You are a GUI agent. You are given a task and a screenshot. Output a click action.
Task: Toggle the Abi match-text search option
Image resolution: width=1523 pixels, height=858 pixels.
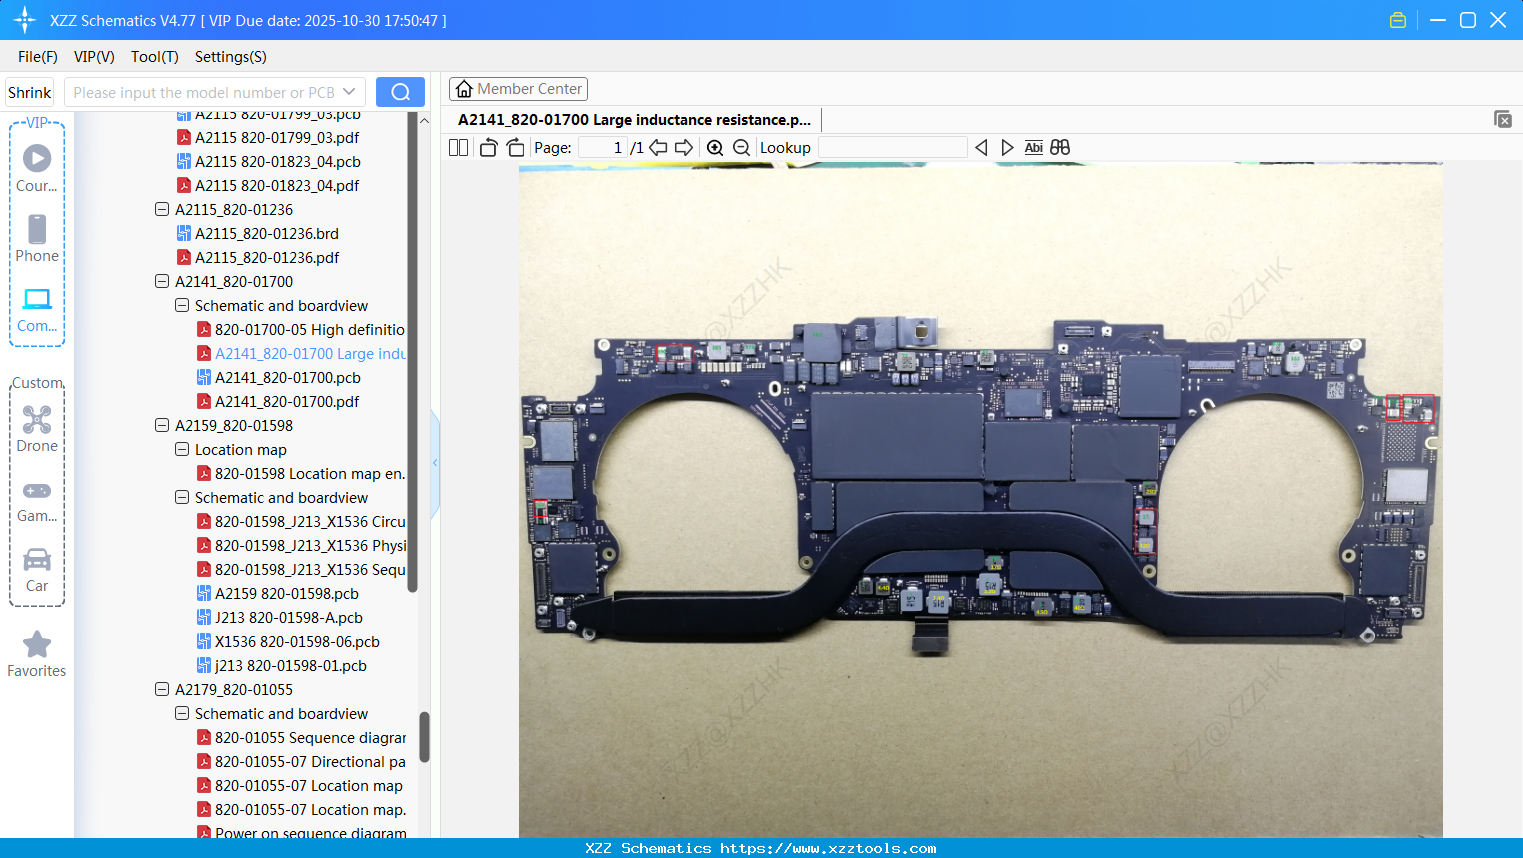(1033, 148)
